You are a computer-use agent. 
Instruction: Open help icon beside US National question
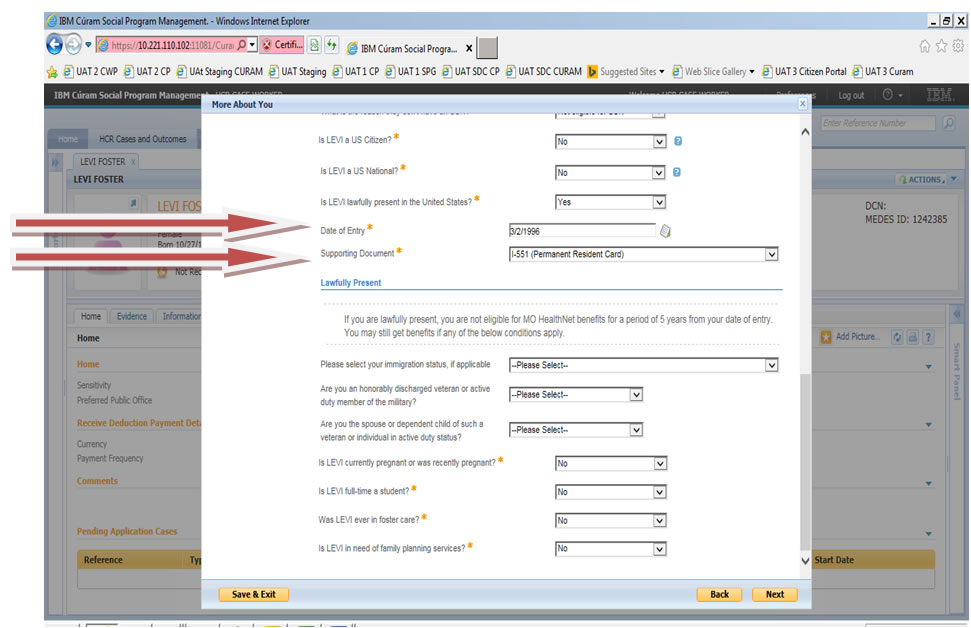(x=677, y=172)
